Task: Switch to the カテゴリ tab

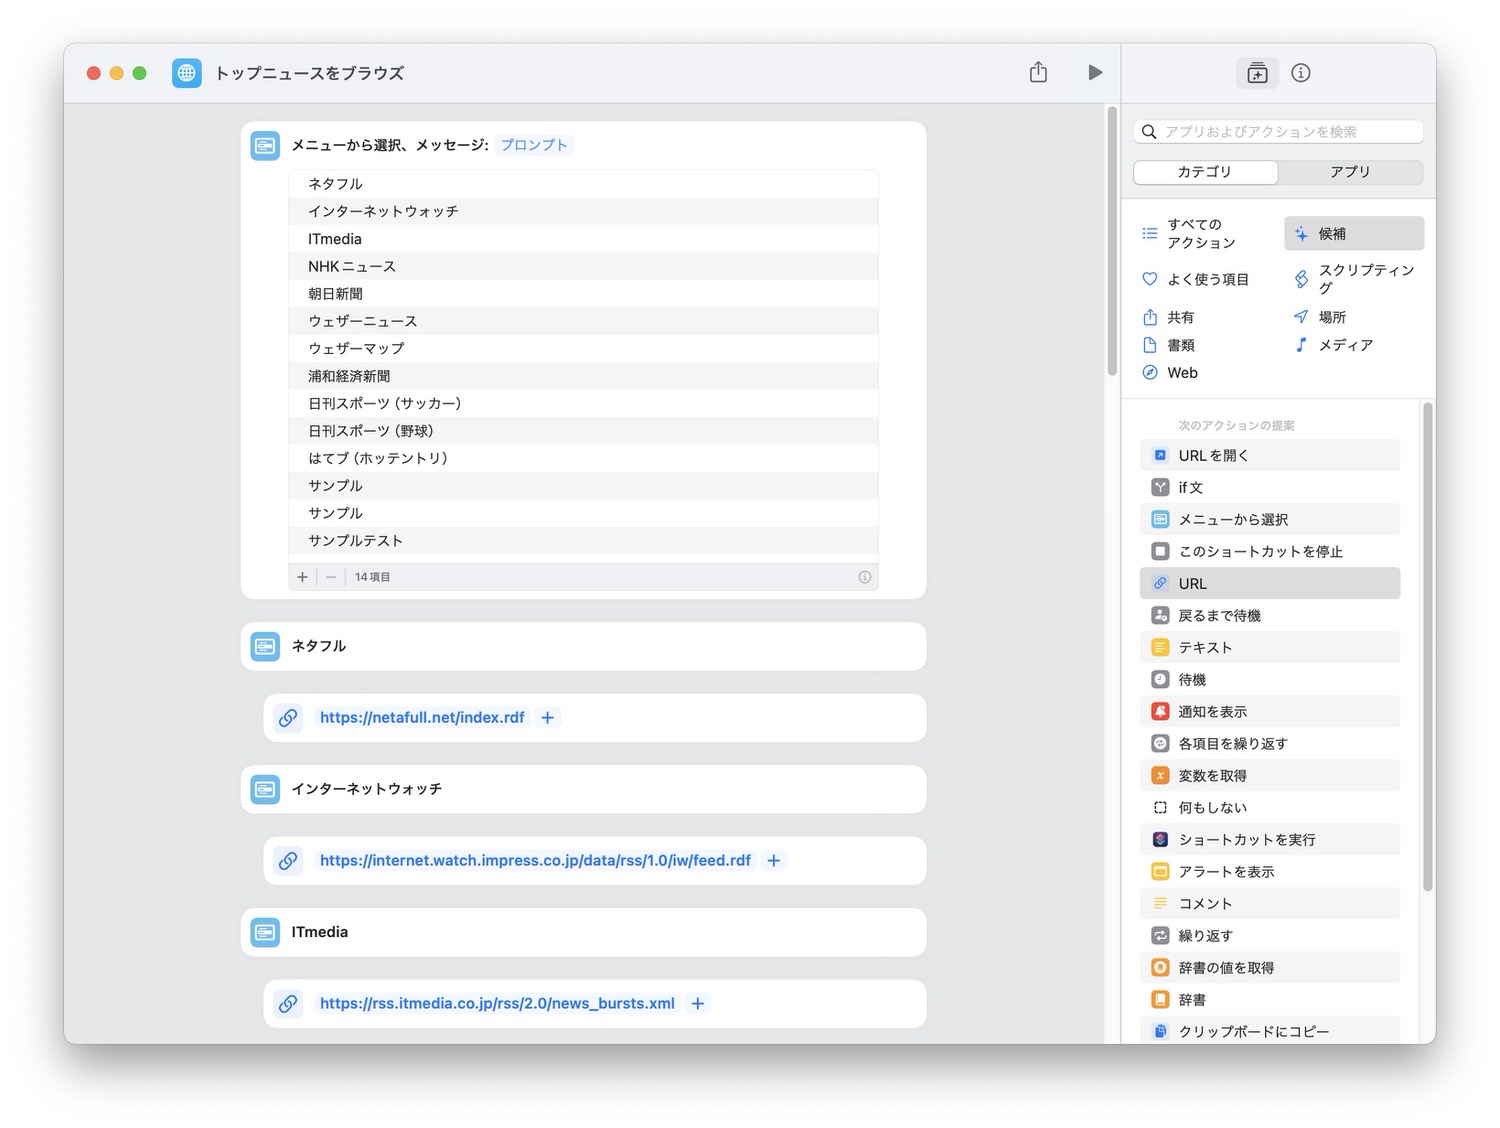Action: click(1205, 172)
